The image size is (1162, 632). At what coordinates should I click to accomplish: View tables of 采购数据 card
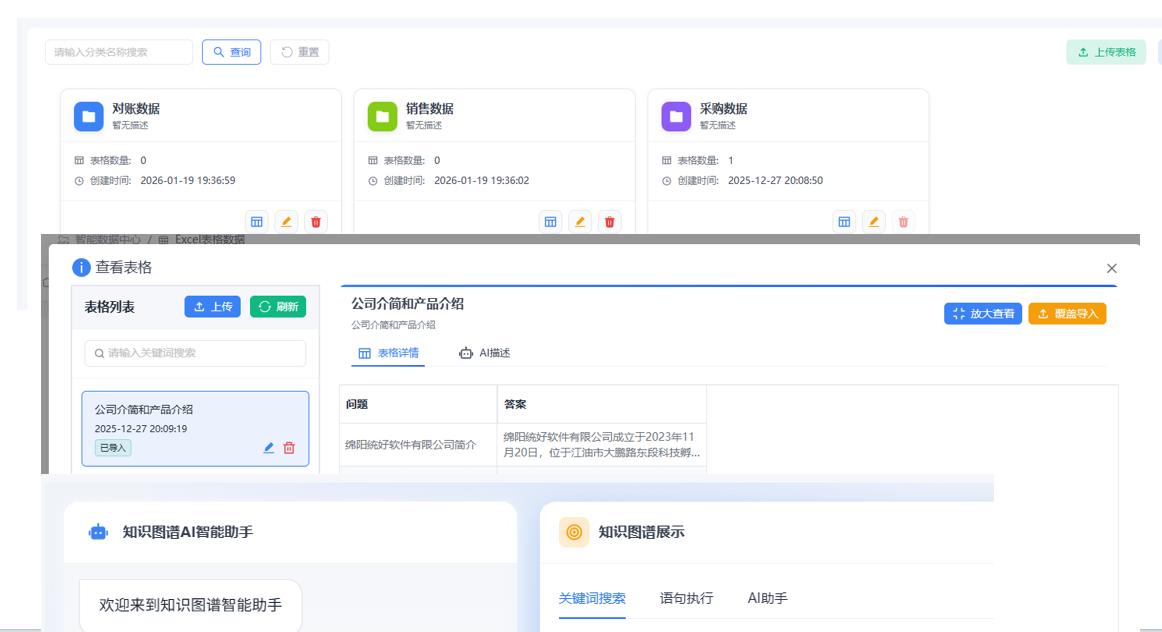coord(844,222)
